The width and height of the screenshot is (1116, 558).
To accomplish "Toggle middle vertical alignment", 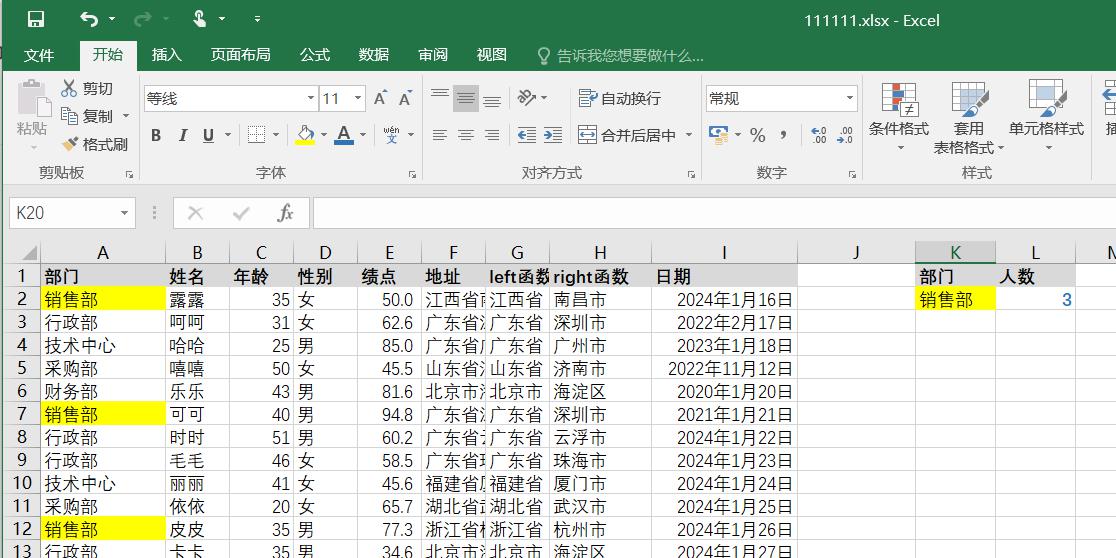I will [465, 98].
